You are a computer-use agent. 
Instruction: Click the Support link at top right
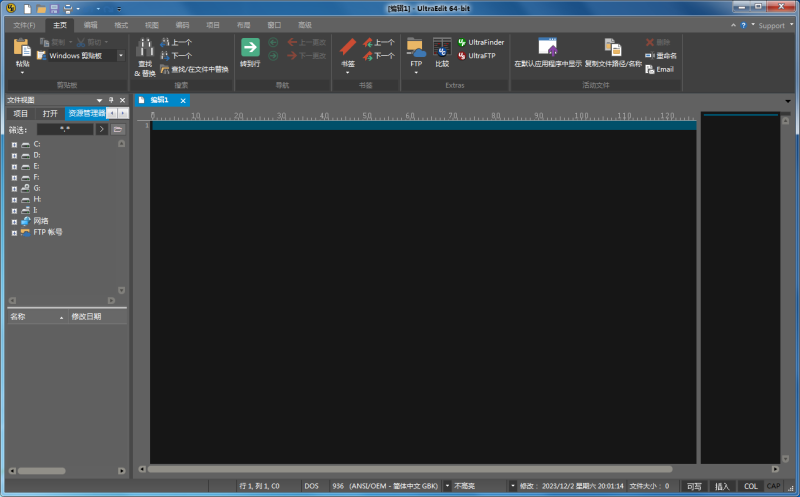(x=771, y=25)
